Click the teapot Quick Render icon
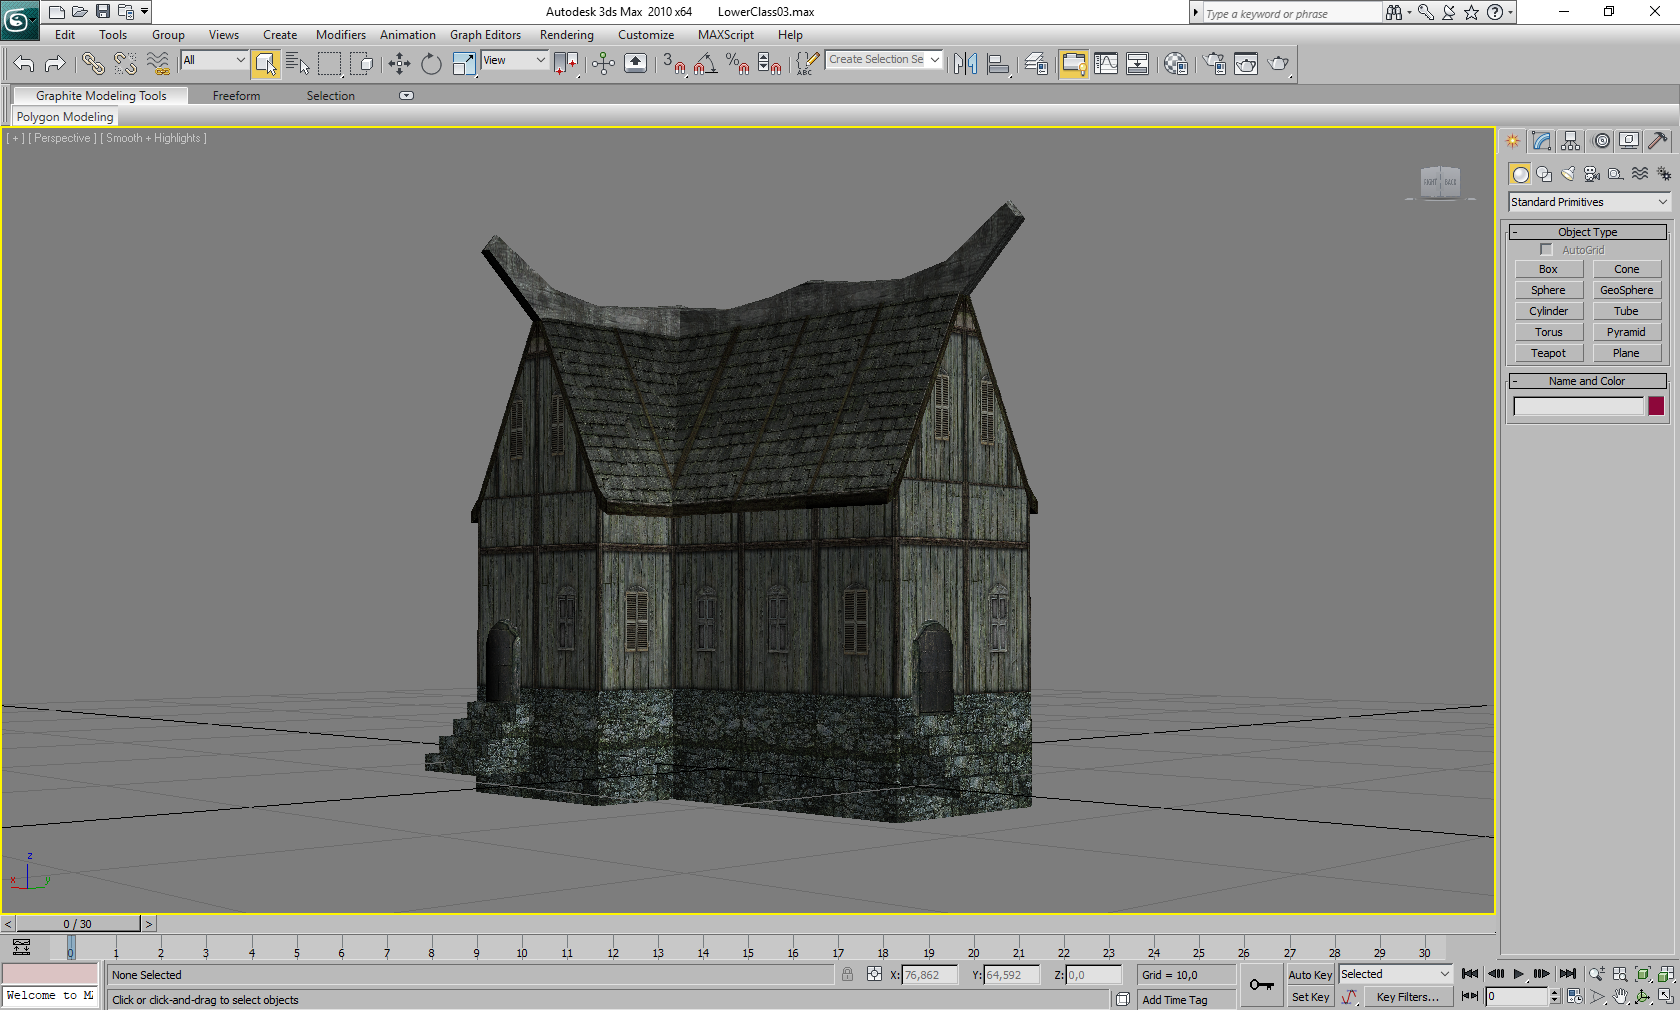Viewport: 1680px width, 1010px height. 1278,64
